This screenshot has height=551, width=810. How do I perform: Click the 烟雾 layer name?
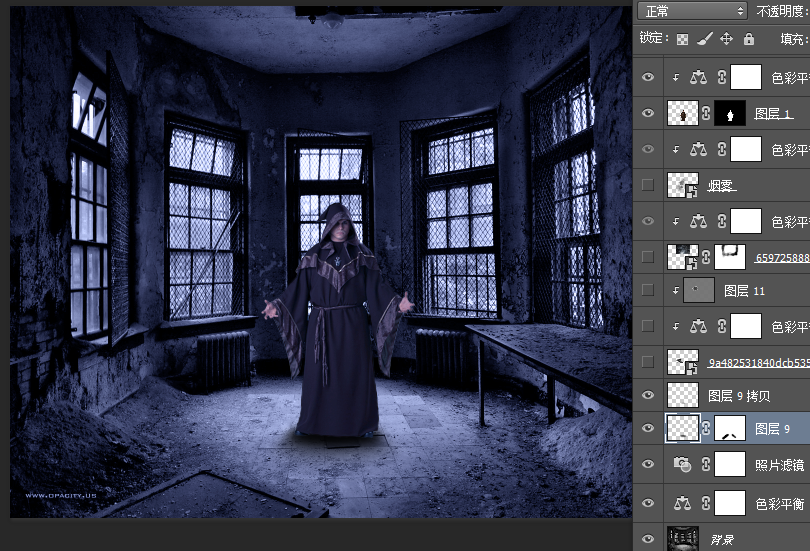coord(720,185)
